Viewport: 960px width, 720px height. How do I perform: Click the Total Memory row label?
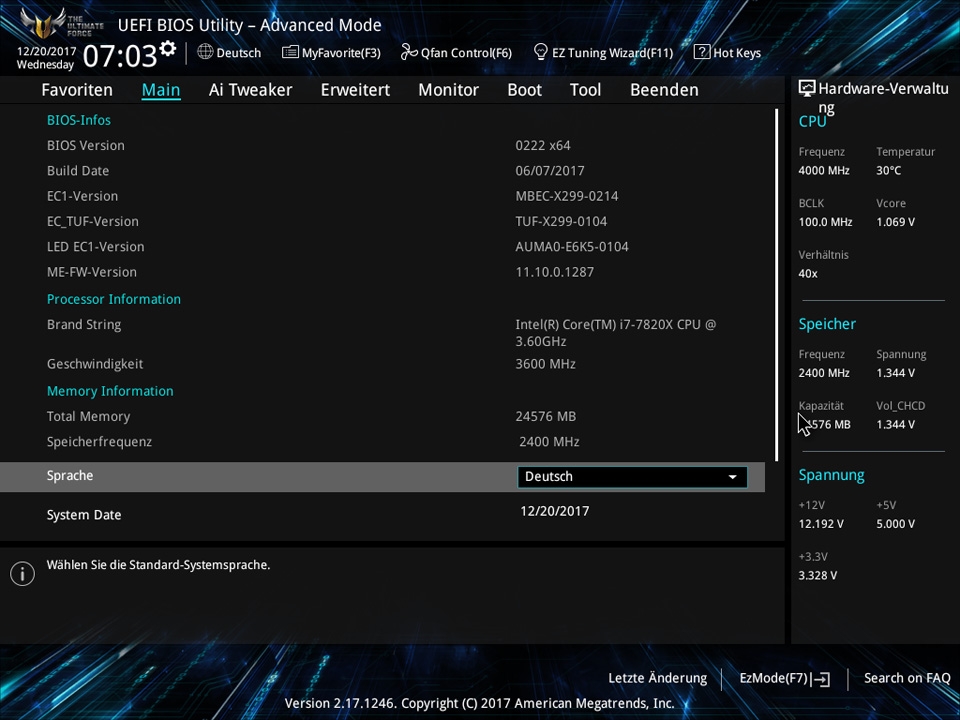click(89, 417)
